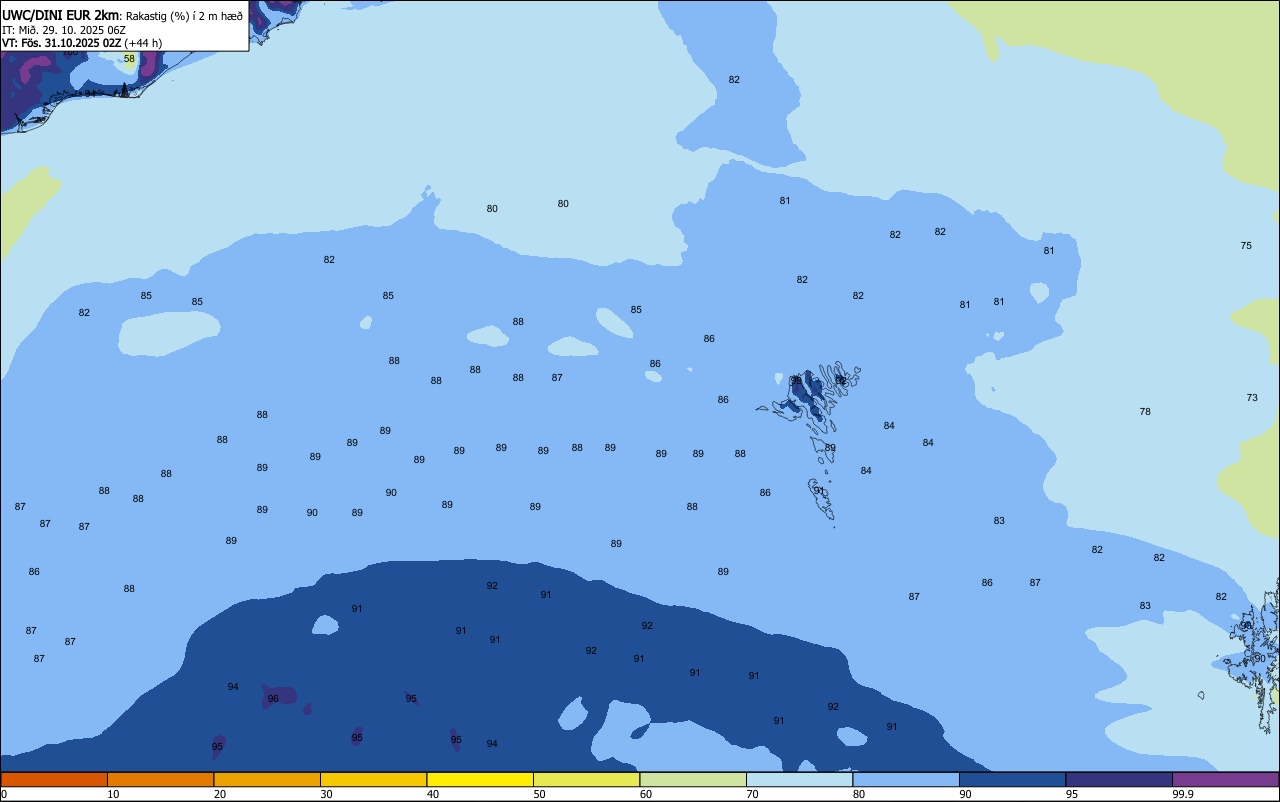1280x802 pixels.
Task: Click the '0' tick label on the color scale
Action: tap(4, 794)
